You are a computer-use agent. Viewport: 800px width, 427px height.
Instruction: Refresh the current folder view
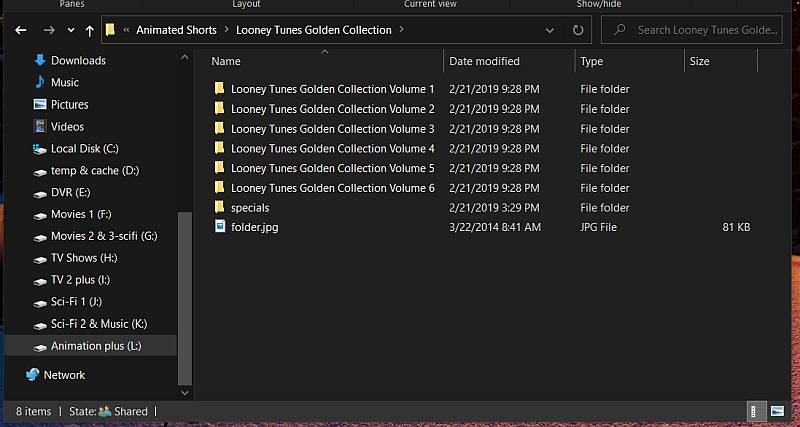click(578, 31)
